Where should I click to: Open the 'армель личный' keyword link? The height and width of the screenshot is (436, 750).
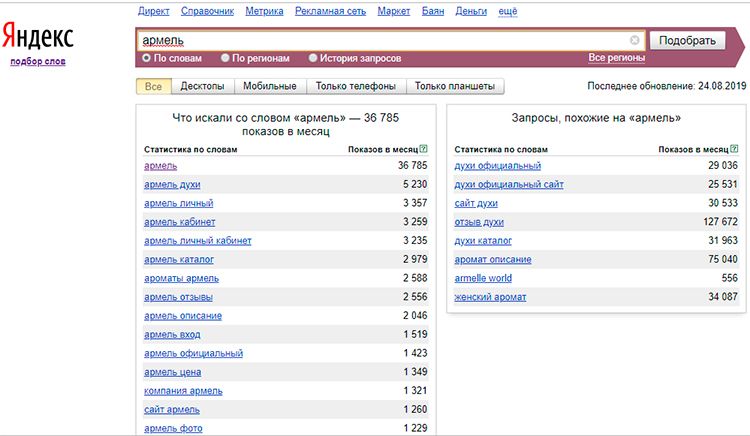179,203
